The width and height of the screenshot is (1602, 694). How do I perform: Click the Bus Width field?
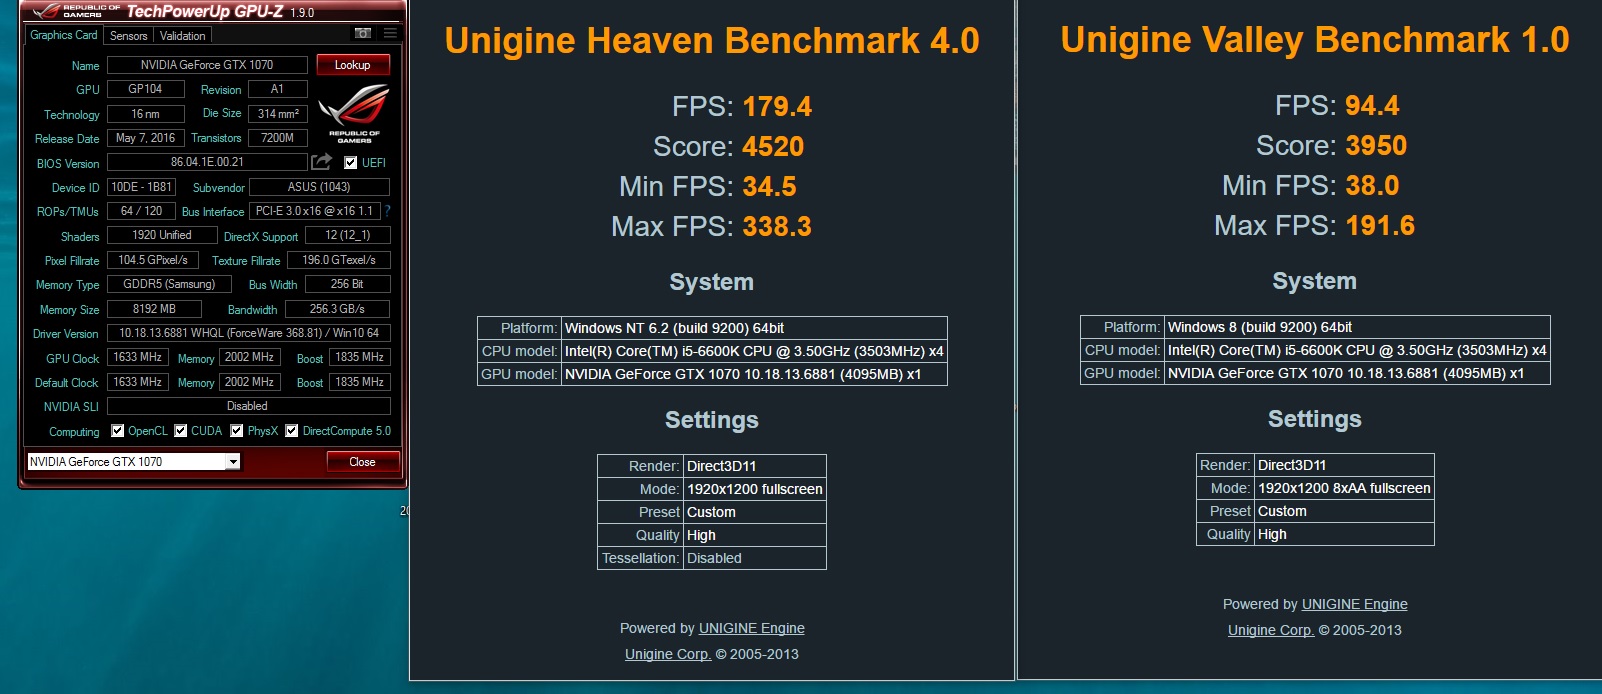(x=348, y=284)
